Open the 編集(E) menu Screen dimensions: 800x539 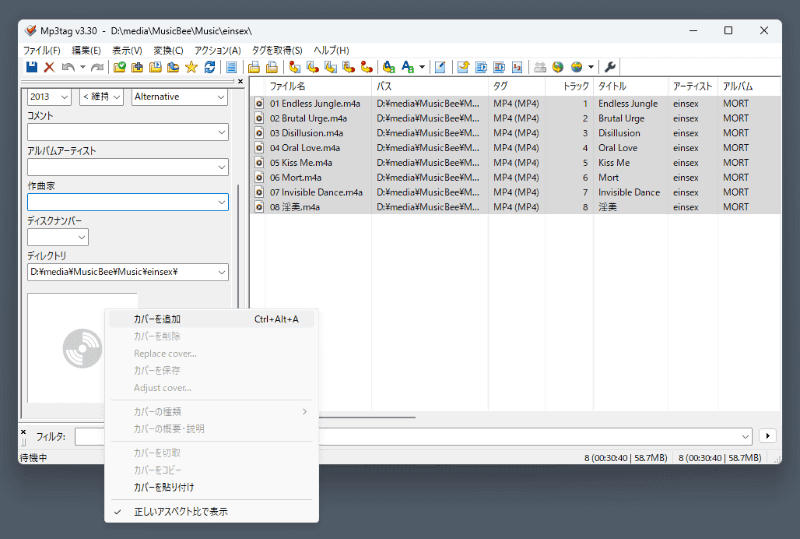[86, 50]
